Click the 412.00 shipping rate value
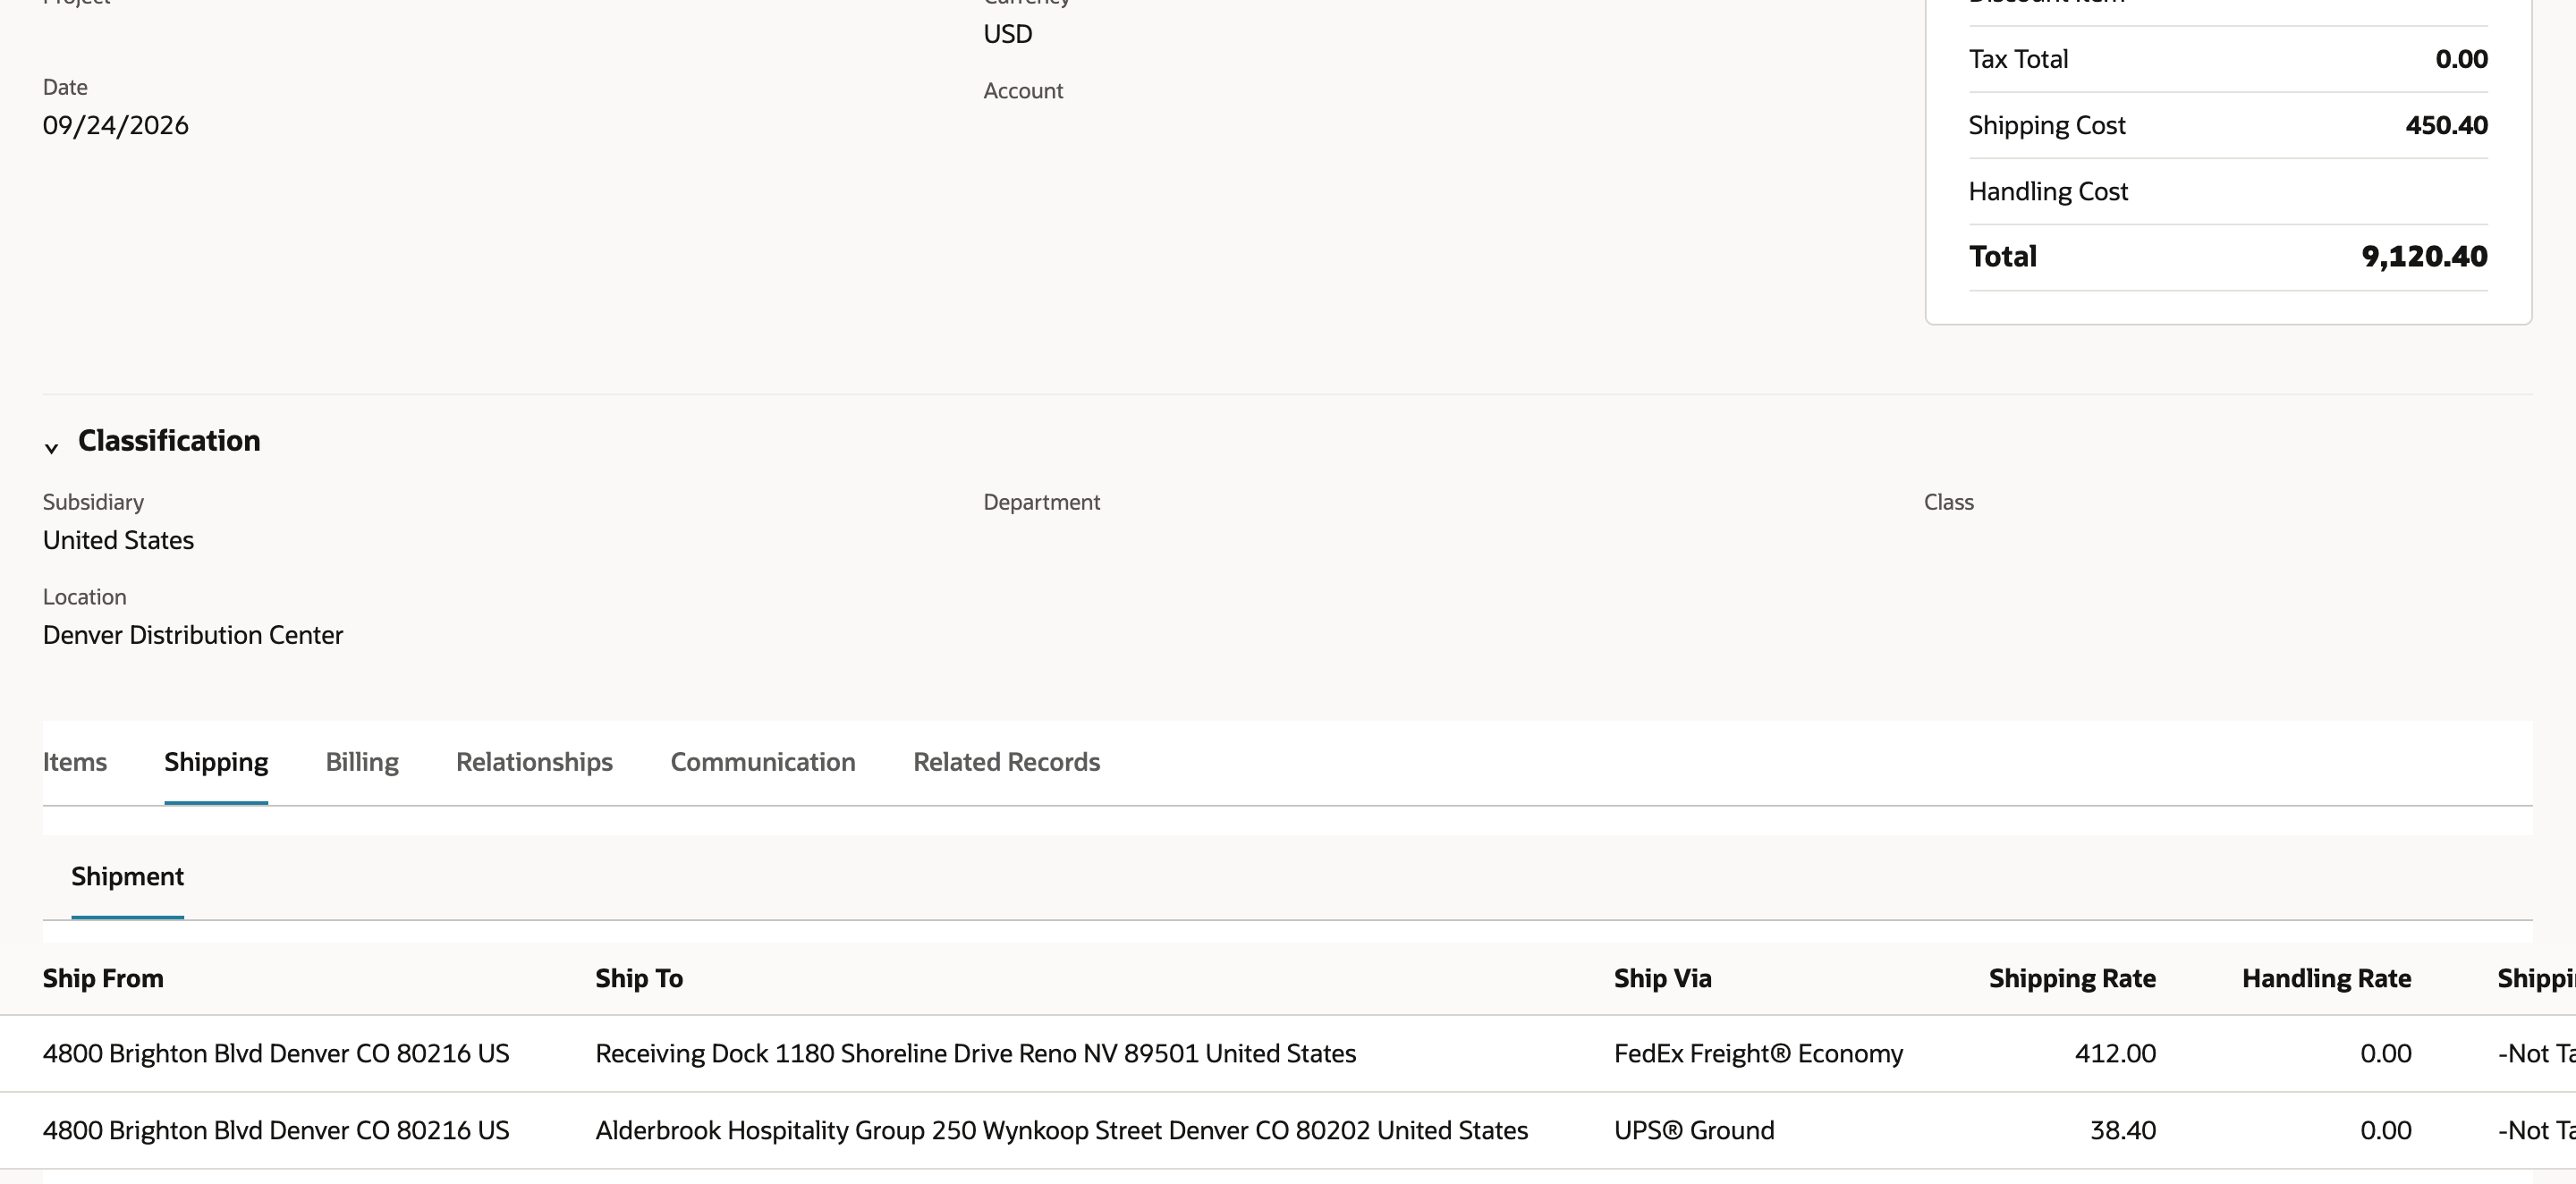Image resolution: width=2576 pixels, height=1184 pixels. coord(2115,1054)
